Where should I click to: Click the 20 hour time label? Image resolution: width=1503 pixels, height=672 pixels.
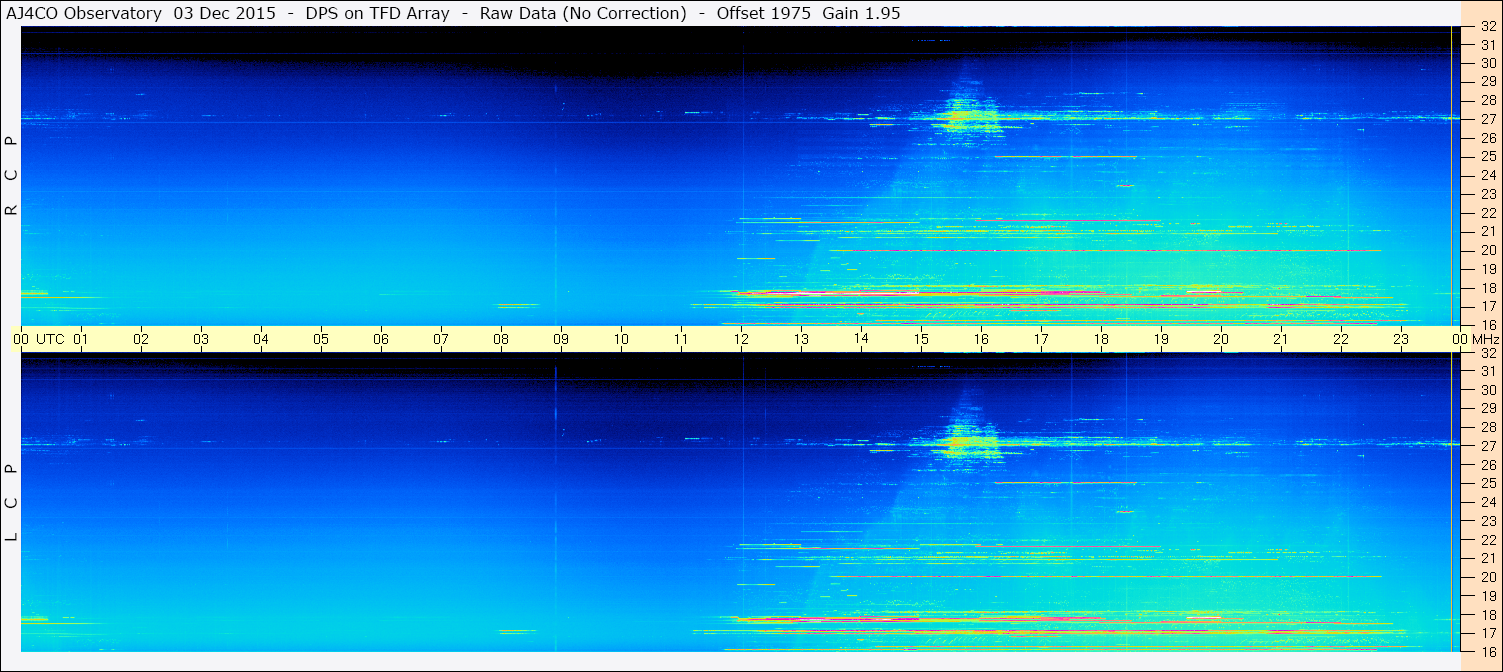pyautogui.click(x=1221, y=339)
